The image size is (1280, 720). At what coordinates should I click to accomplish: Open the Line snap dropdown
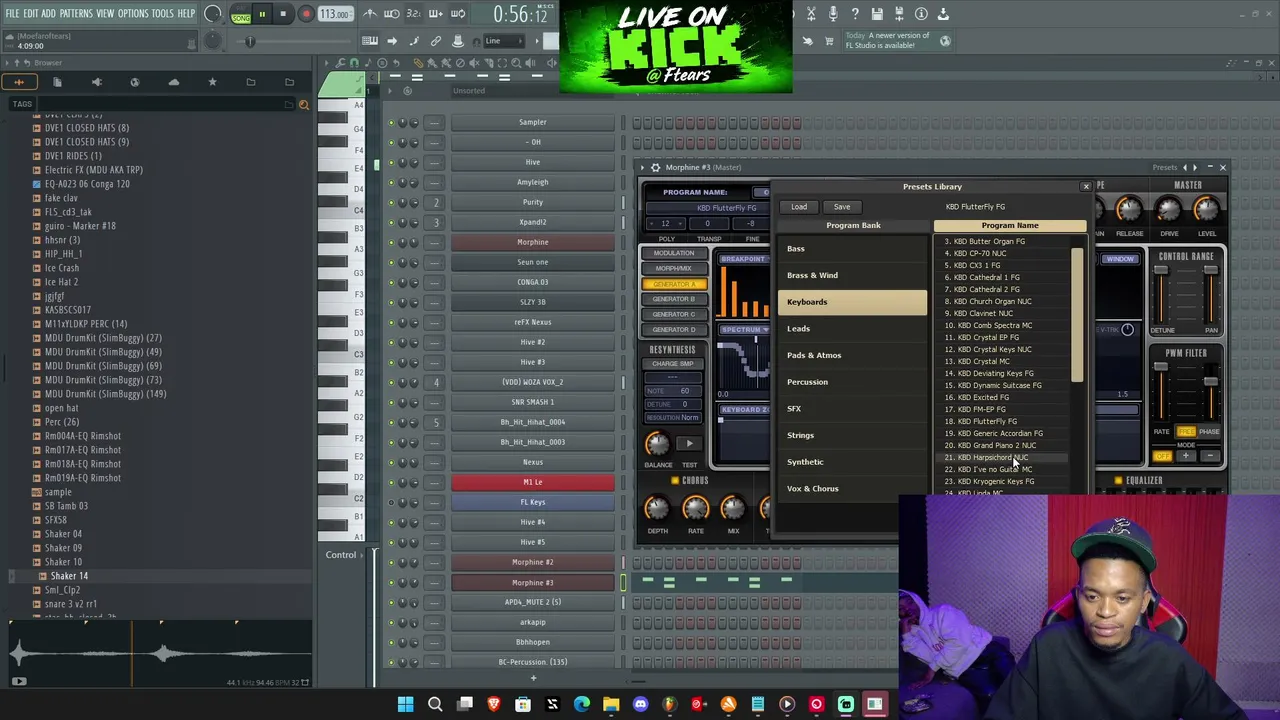point(505,41)
